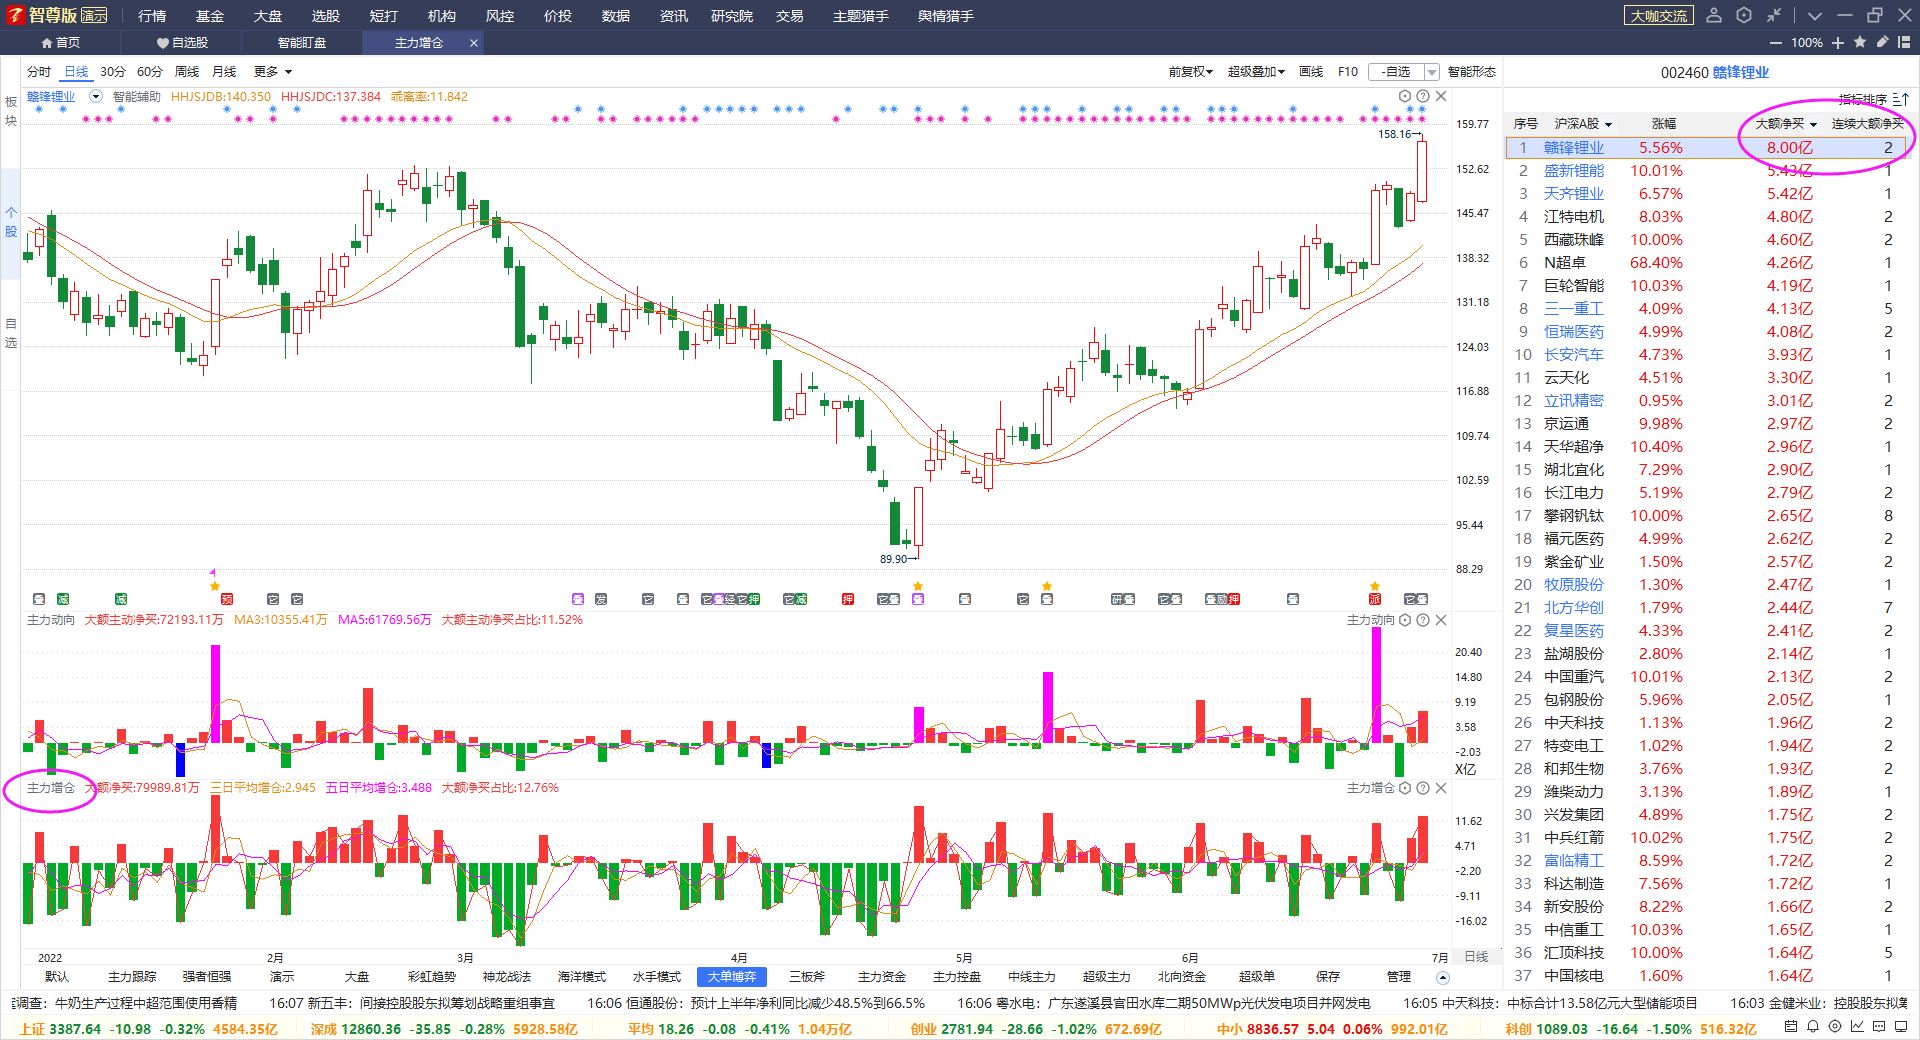Click the 赣锋锂业 stock name link in header
Screen dimensions: 1920x1040
[x=1741, y=73]
